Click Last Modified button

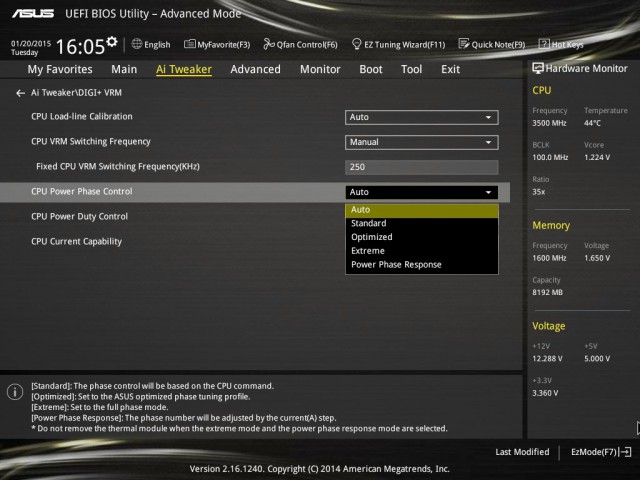522,452
